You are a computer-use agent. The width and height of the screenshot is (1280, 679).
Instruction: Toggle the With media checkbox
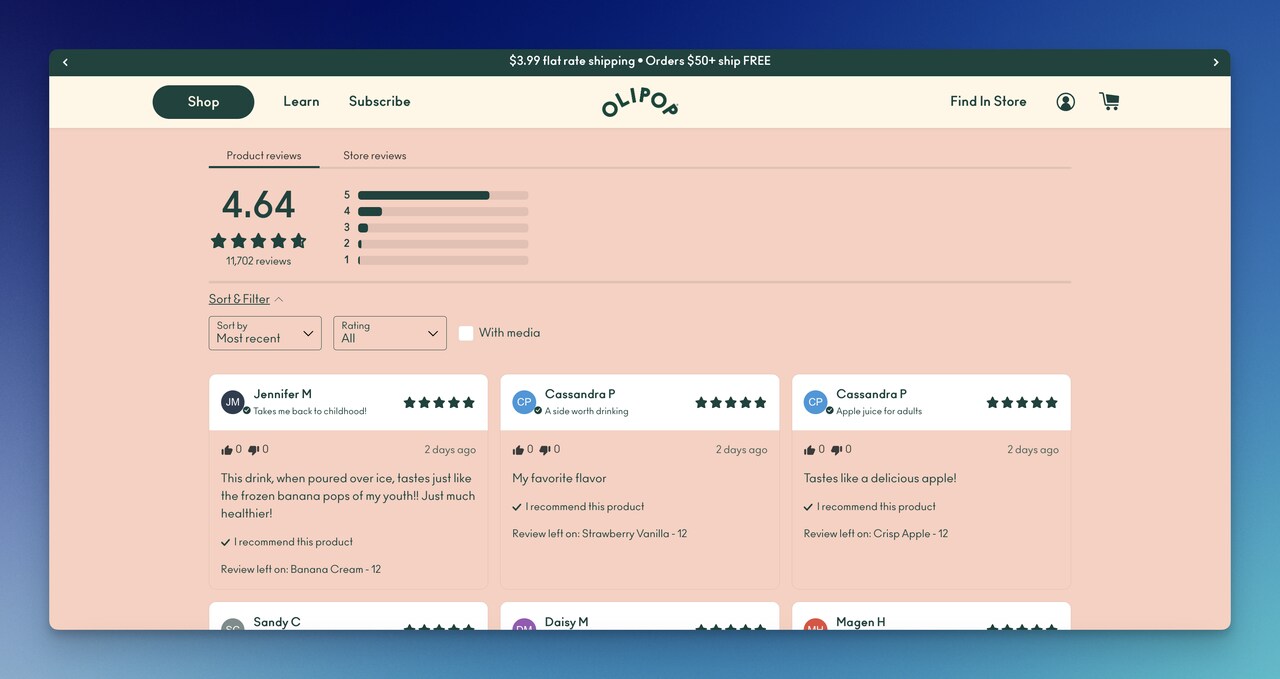coord(466,333)
